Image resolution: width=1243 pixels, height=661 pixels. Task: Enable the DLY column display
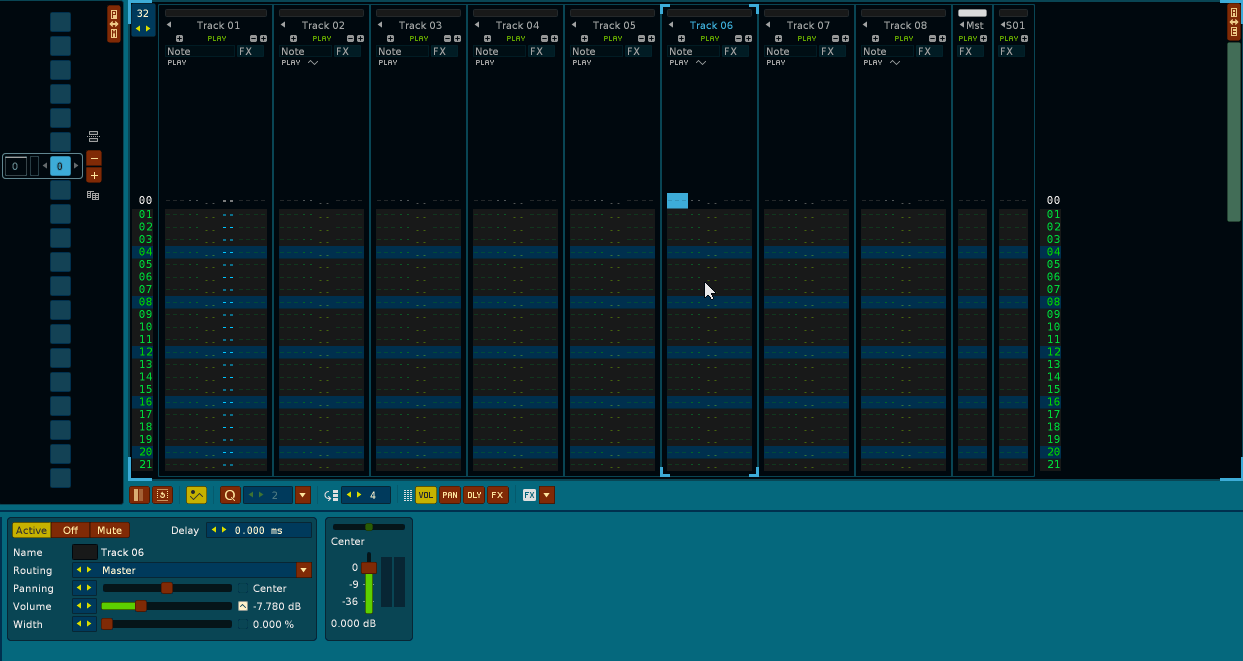click(474, 495)
